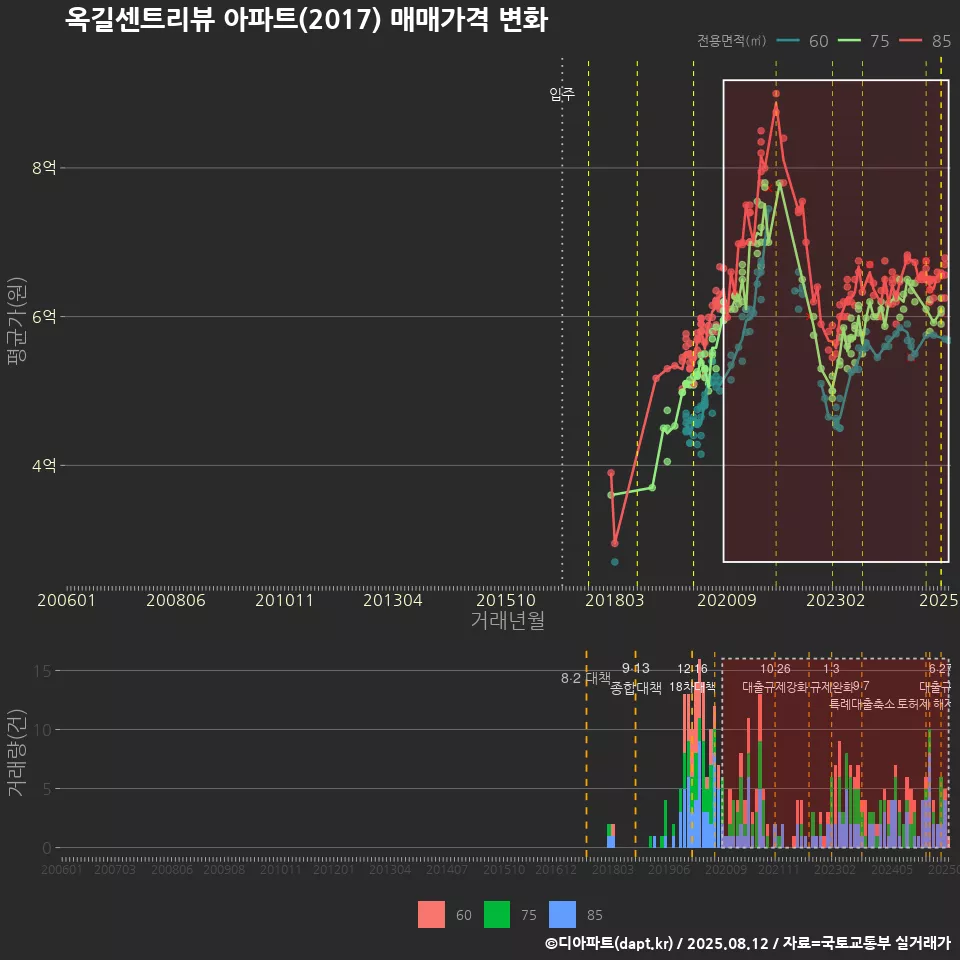This screenshot has width=960, height=960.
Task: Click the 4억 y-axis label
Action: (x=44, y=465)
